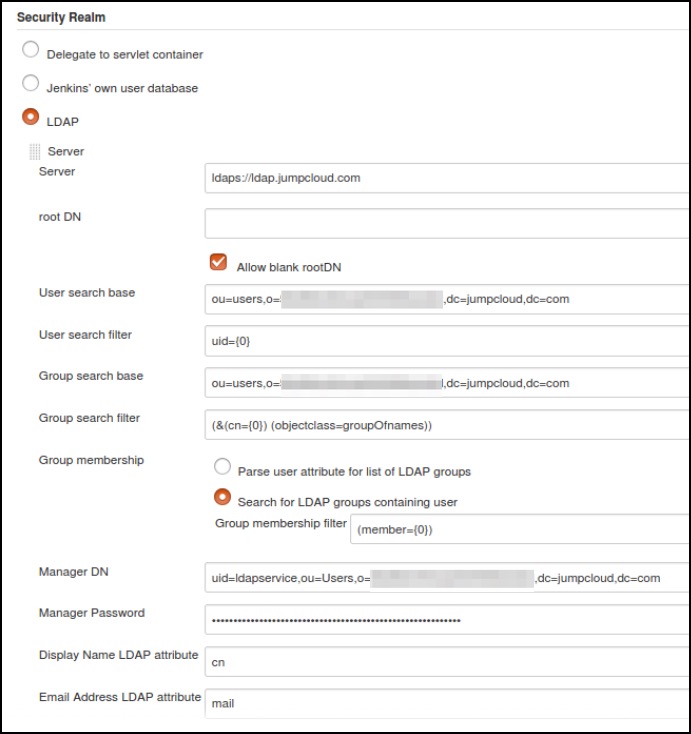Viewport: 691px width, 734px height.
Task: Focus the Display Name LDAP attribute field
Action: [446, 662]
